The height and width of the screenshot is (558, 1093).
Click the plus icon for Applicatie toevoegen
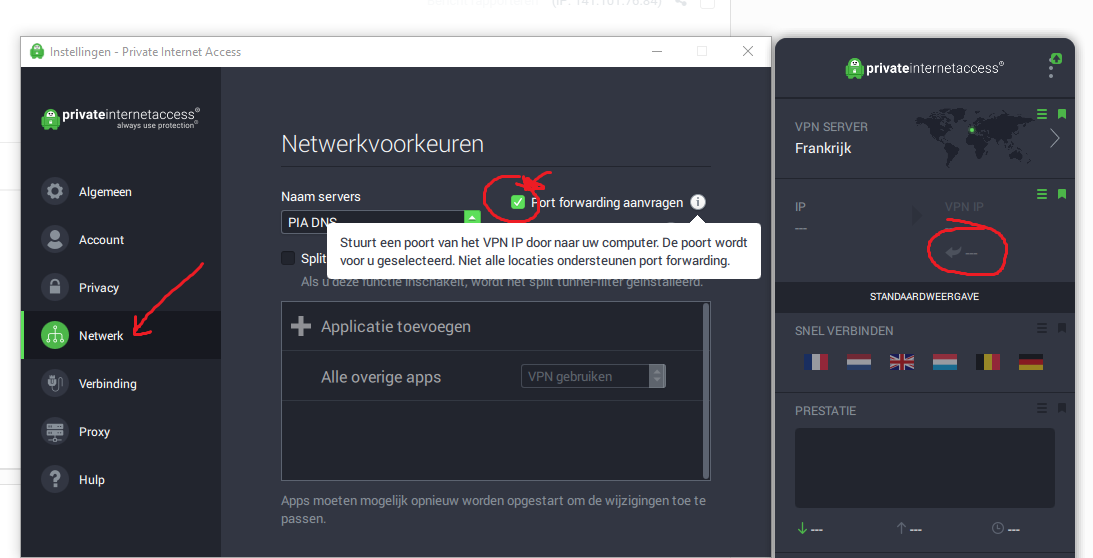click(x=300, y=326)
